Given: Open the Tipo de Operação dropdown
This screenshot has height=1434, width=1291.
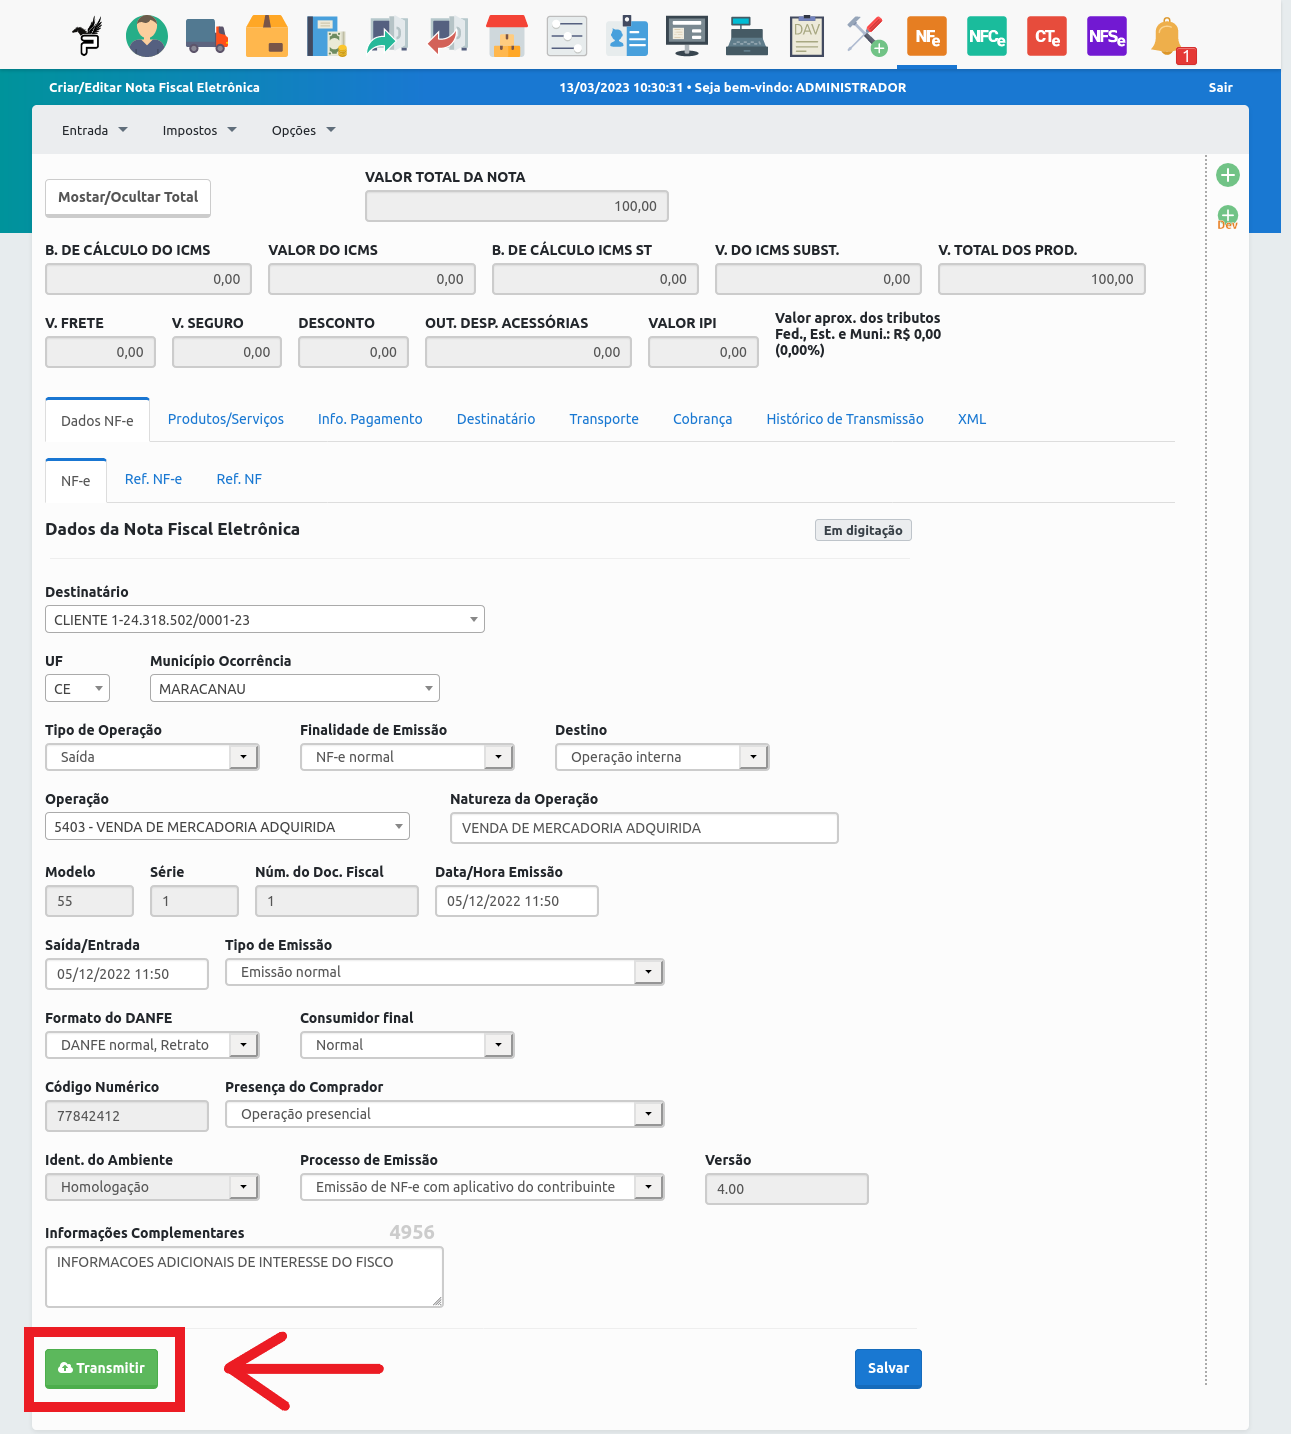Looking at the screenshot, I should (152, 757).
